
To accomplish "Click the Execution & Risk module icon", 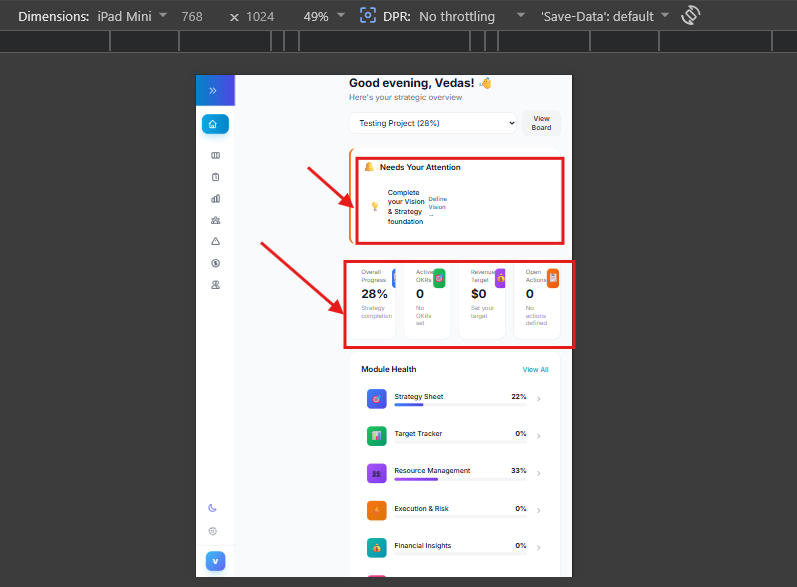I will (377, 510).
